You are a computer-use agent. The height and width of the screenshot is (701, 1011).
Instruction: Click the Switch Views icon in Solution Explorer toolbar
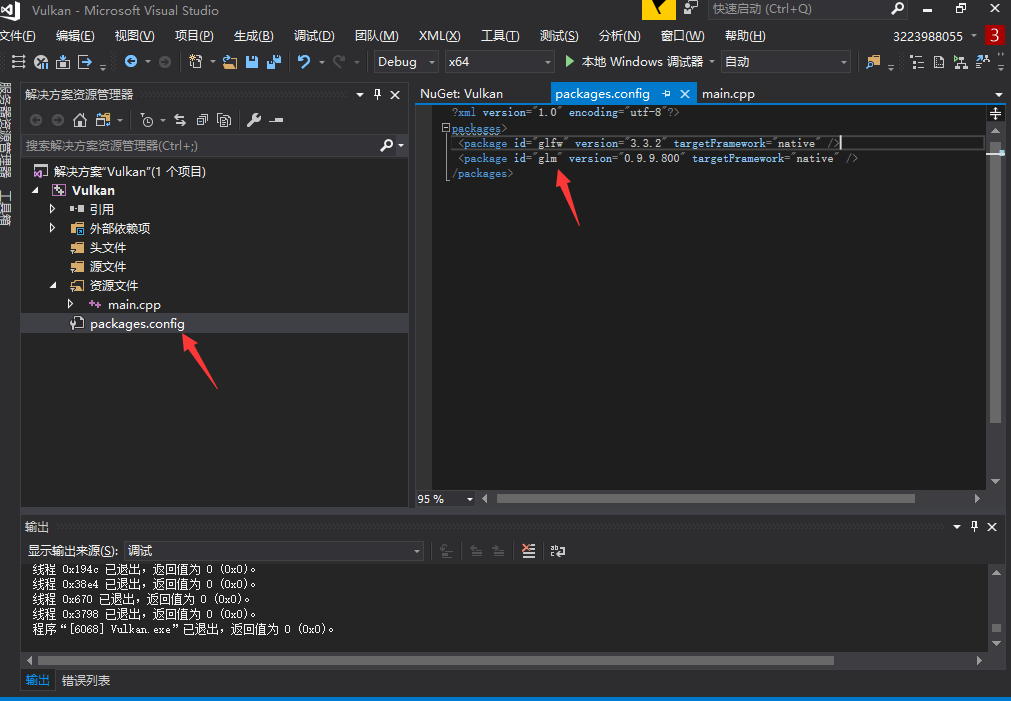coord(103,120)
